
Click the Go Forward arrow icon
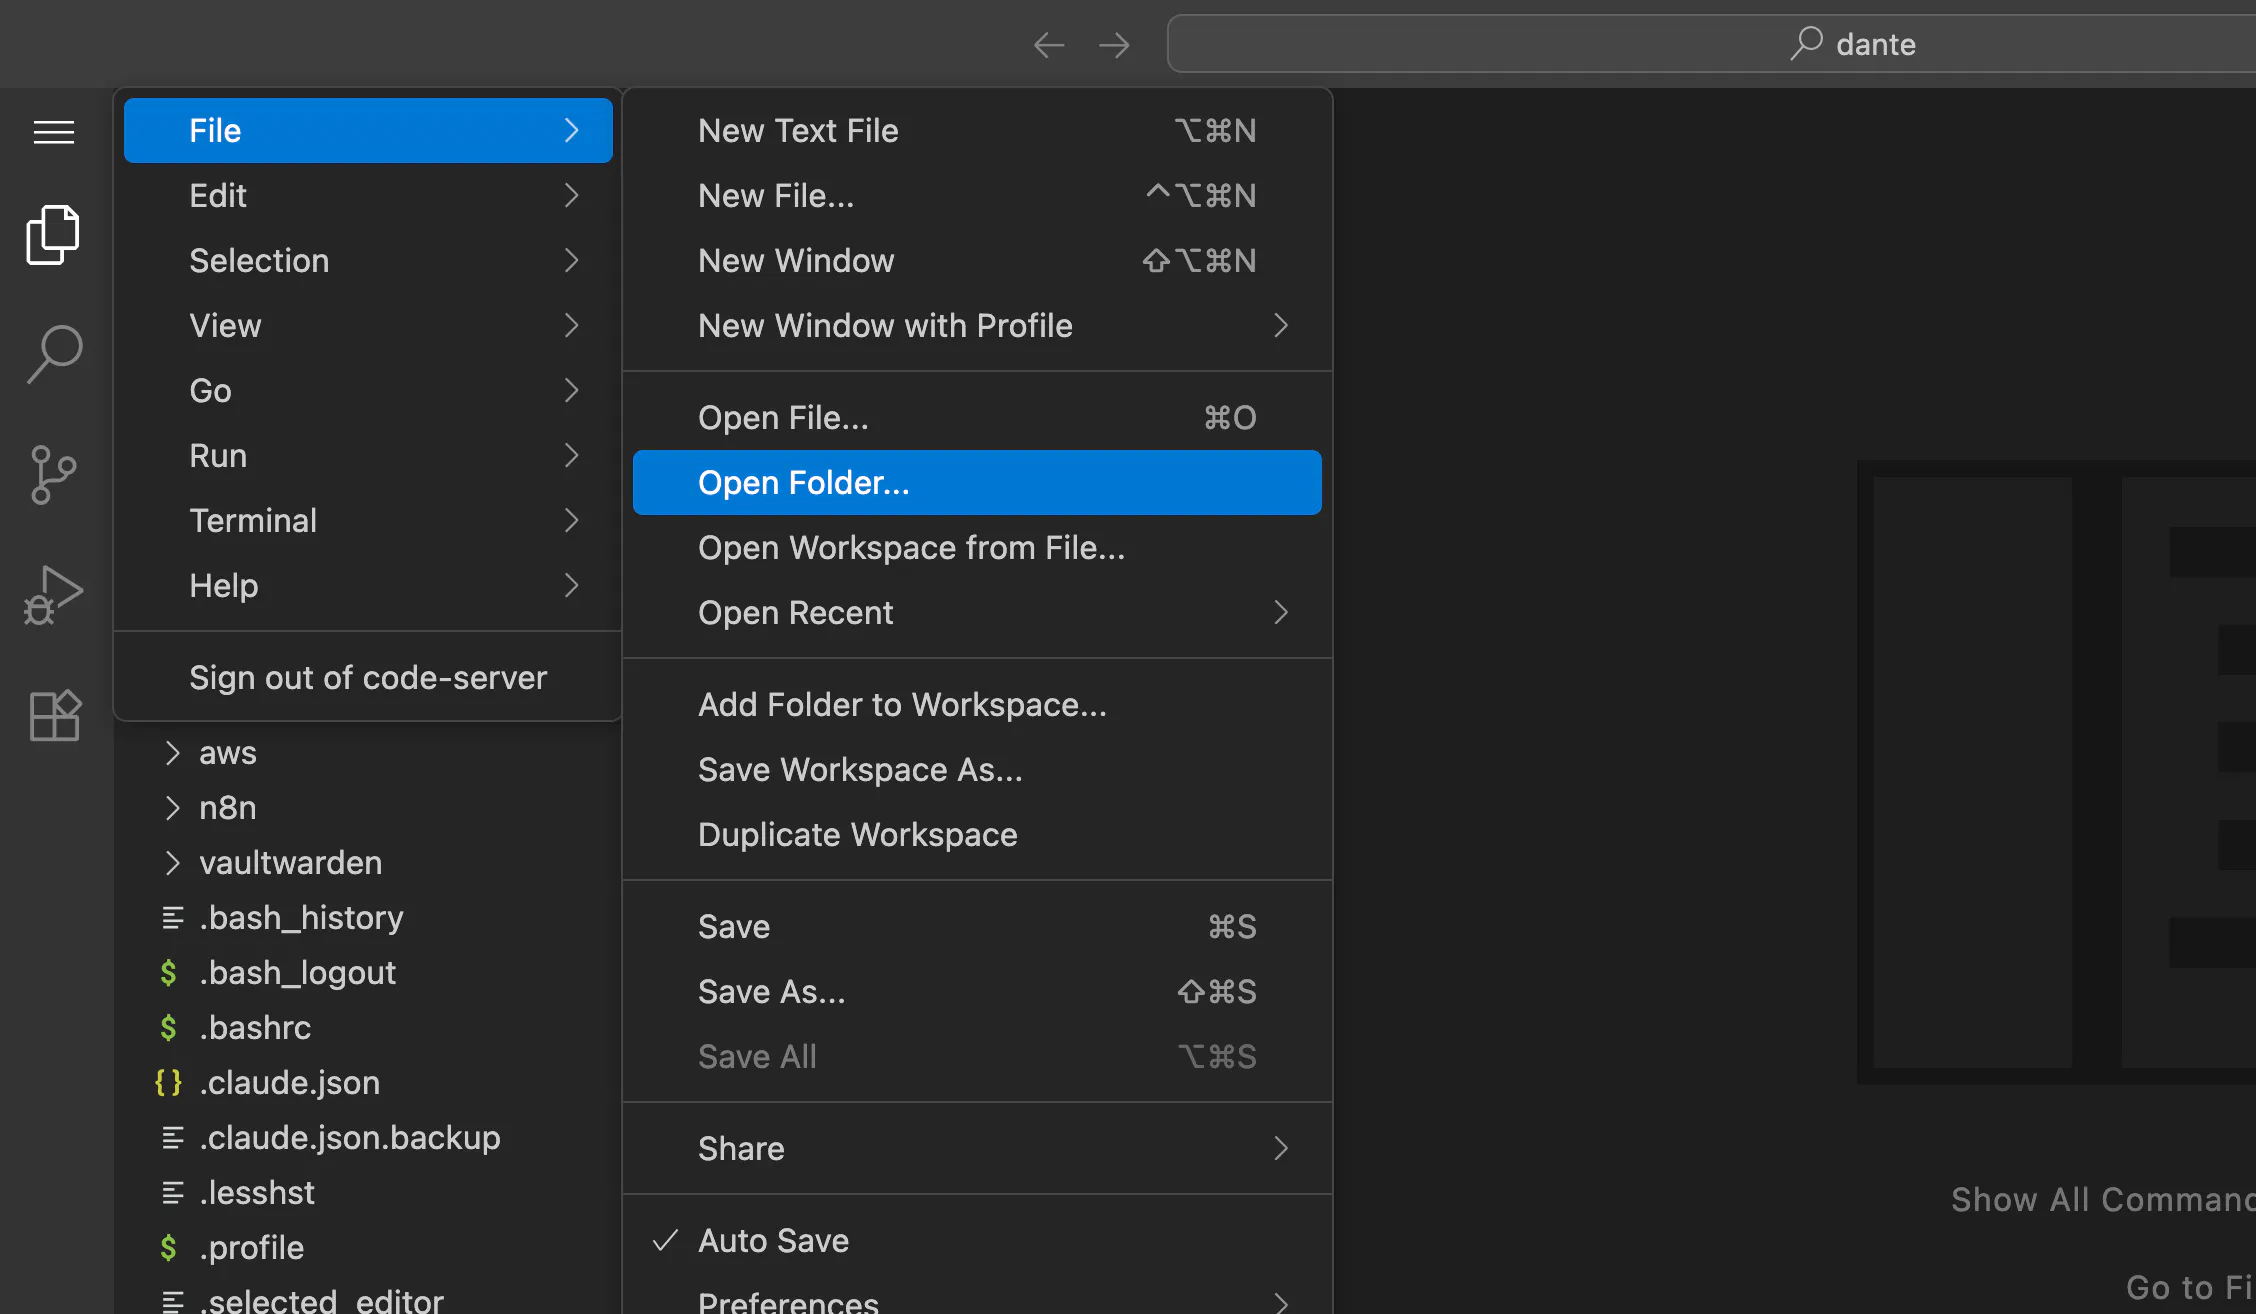click(x=1113, y=45)
